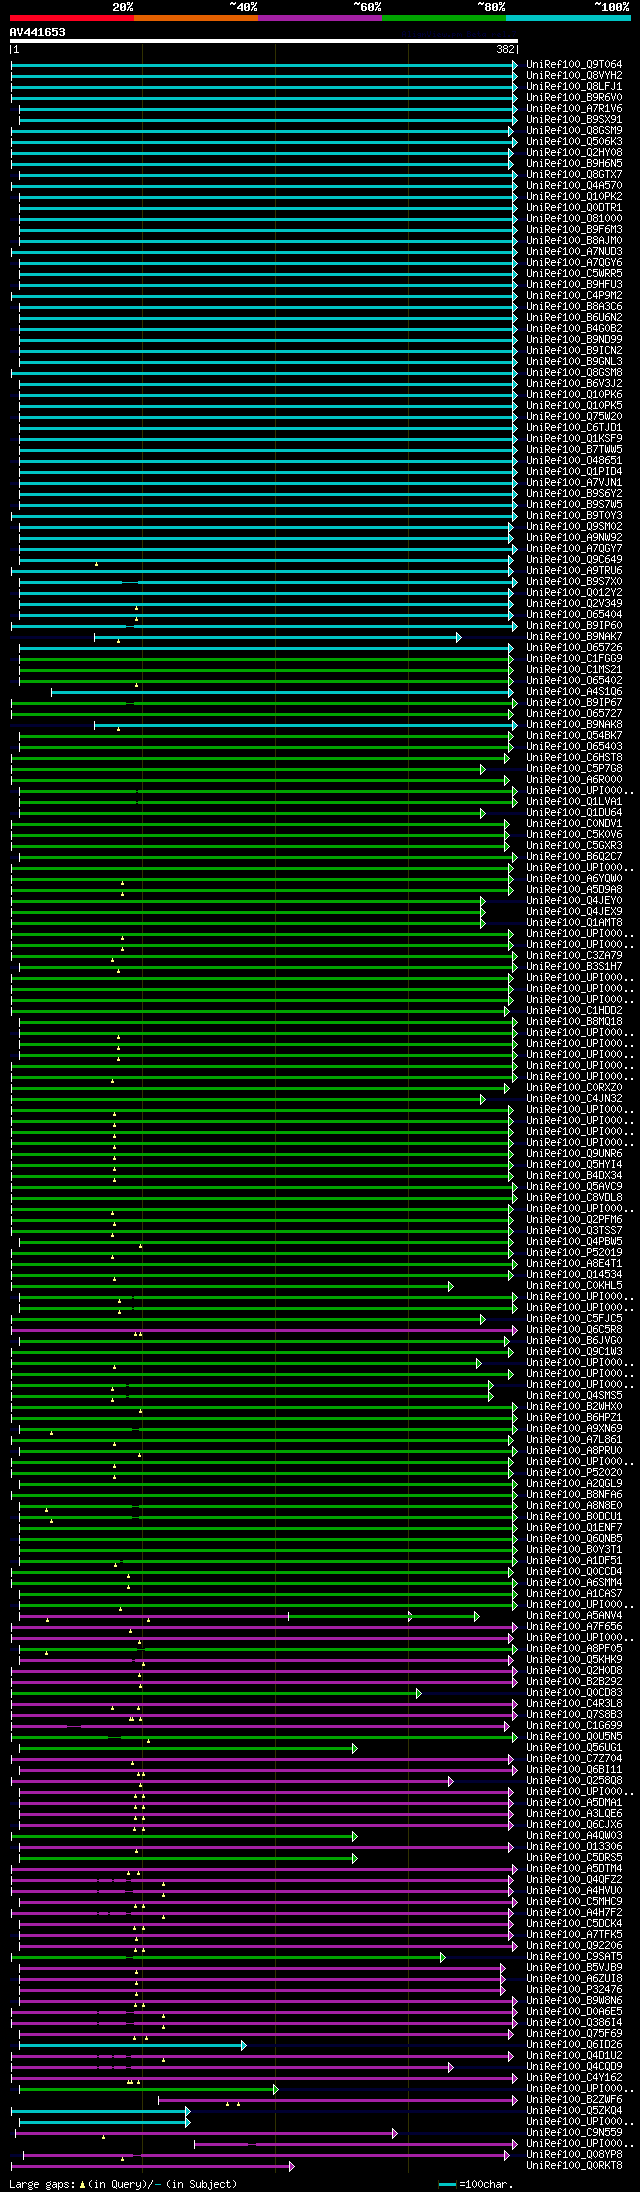Open the UniRef100_Q4A570 hit
Viewport: 640px width, 2192px height.
click(574, 186)
